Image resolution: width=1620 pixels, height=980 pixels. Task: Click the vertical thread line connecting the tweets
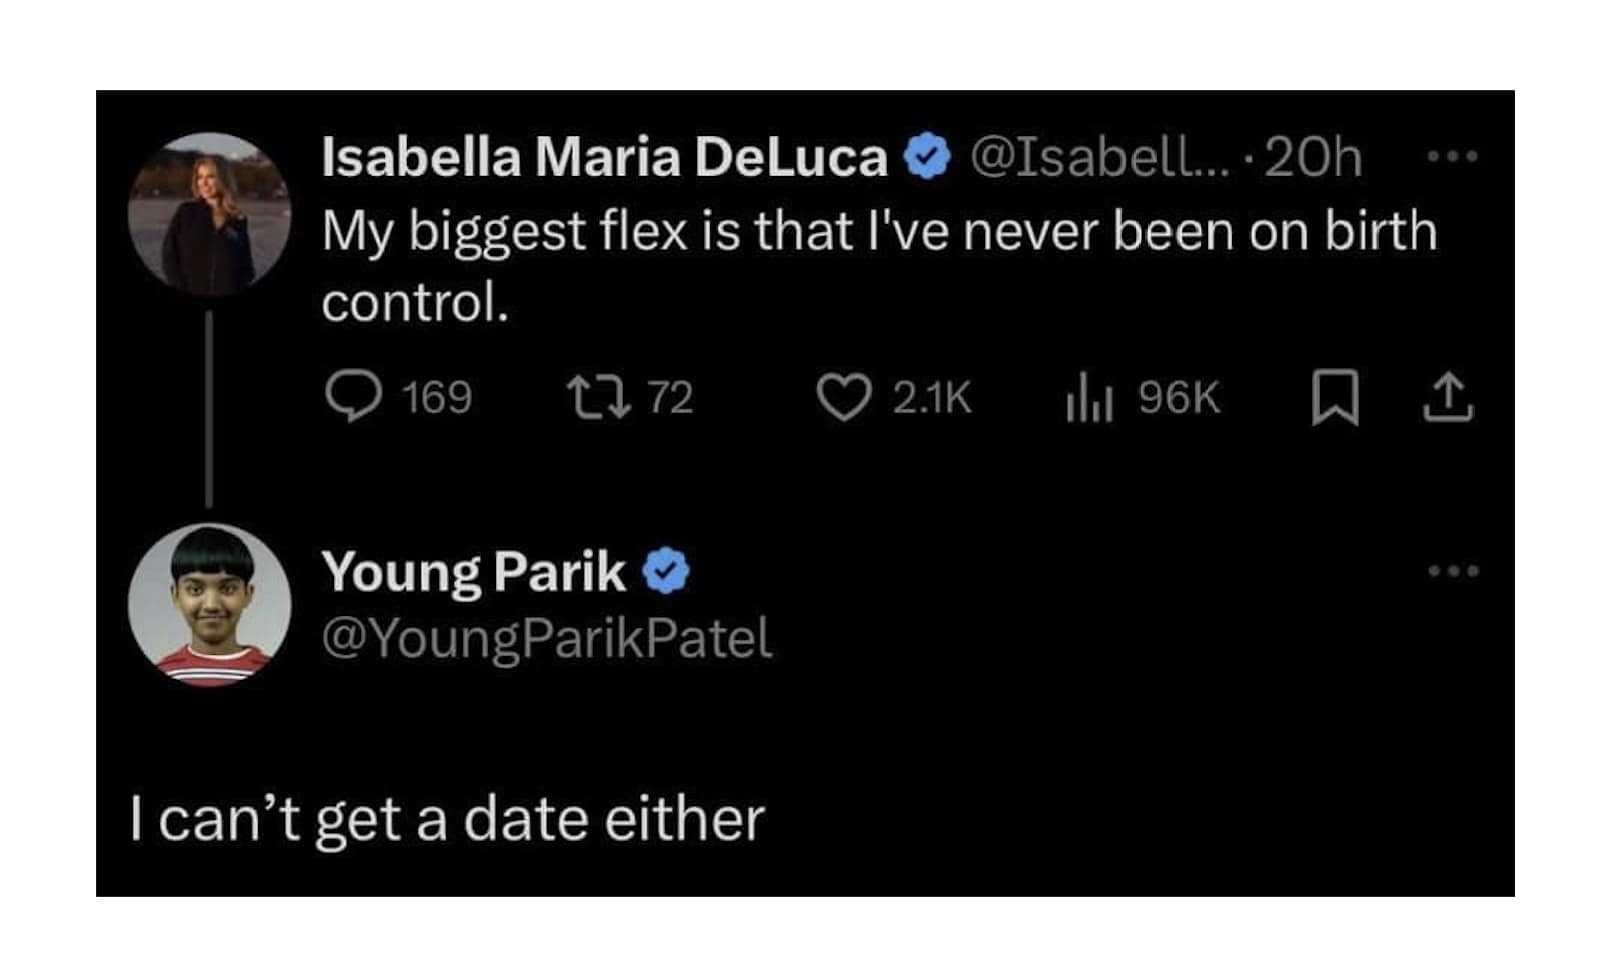click(209, 408)
